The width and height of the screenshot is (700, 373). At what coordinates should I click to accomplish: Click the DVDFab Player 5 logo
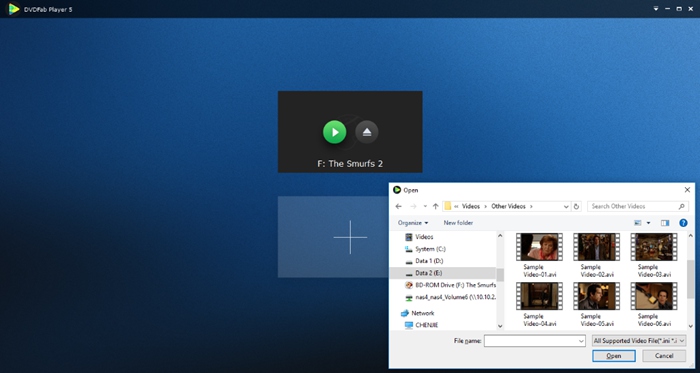(14, 9)
